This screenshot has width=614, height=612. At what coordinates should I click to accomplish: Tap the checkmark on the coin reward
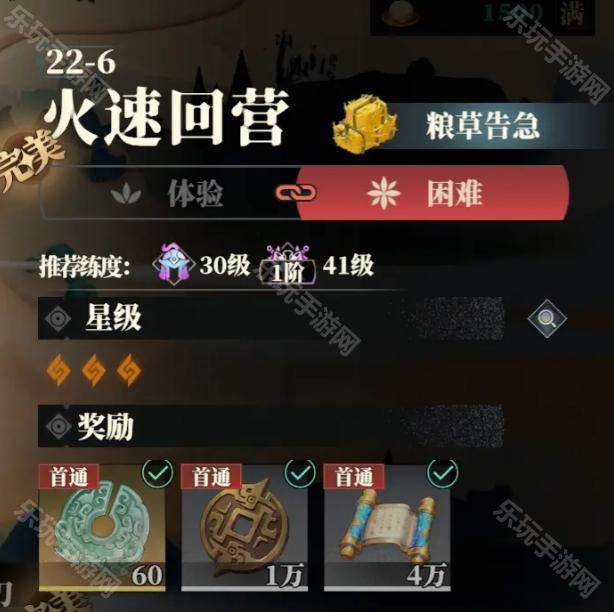(300, 473)
